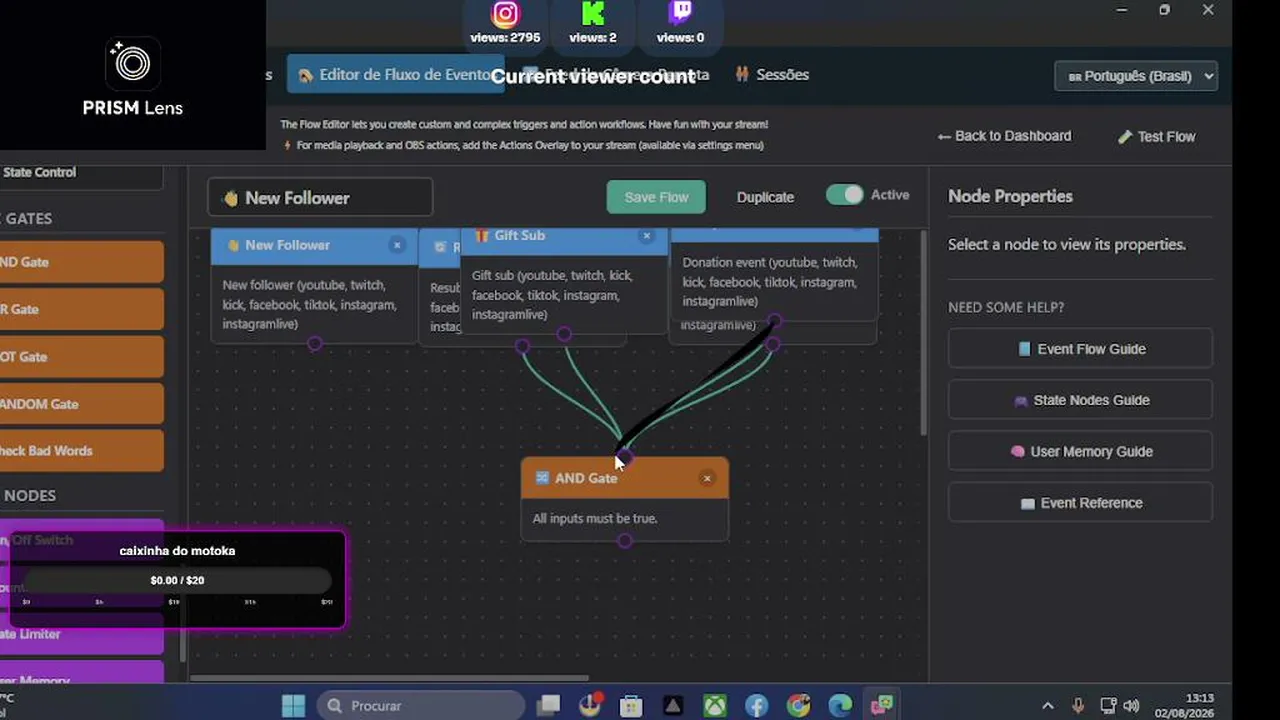Open the Windows Start menu
Screen dimensions: 1280x720
293,706
